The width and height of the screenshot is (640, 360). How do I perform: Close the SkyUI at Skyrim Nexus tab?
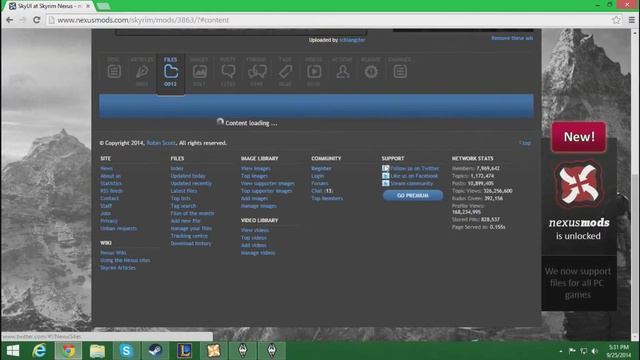tap(88, 6)
